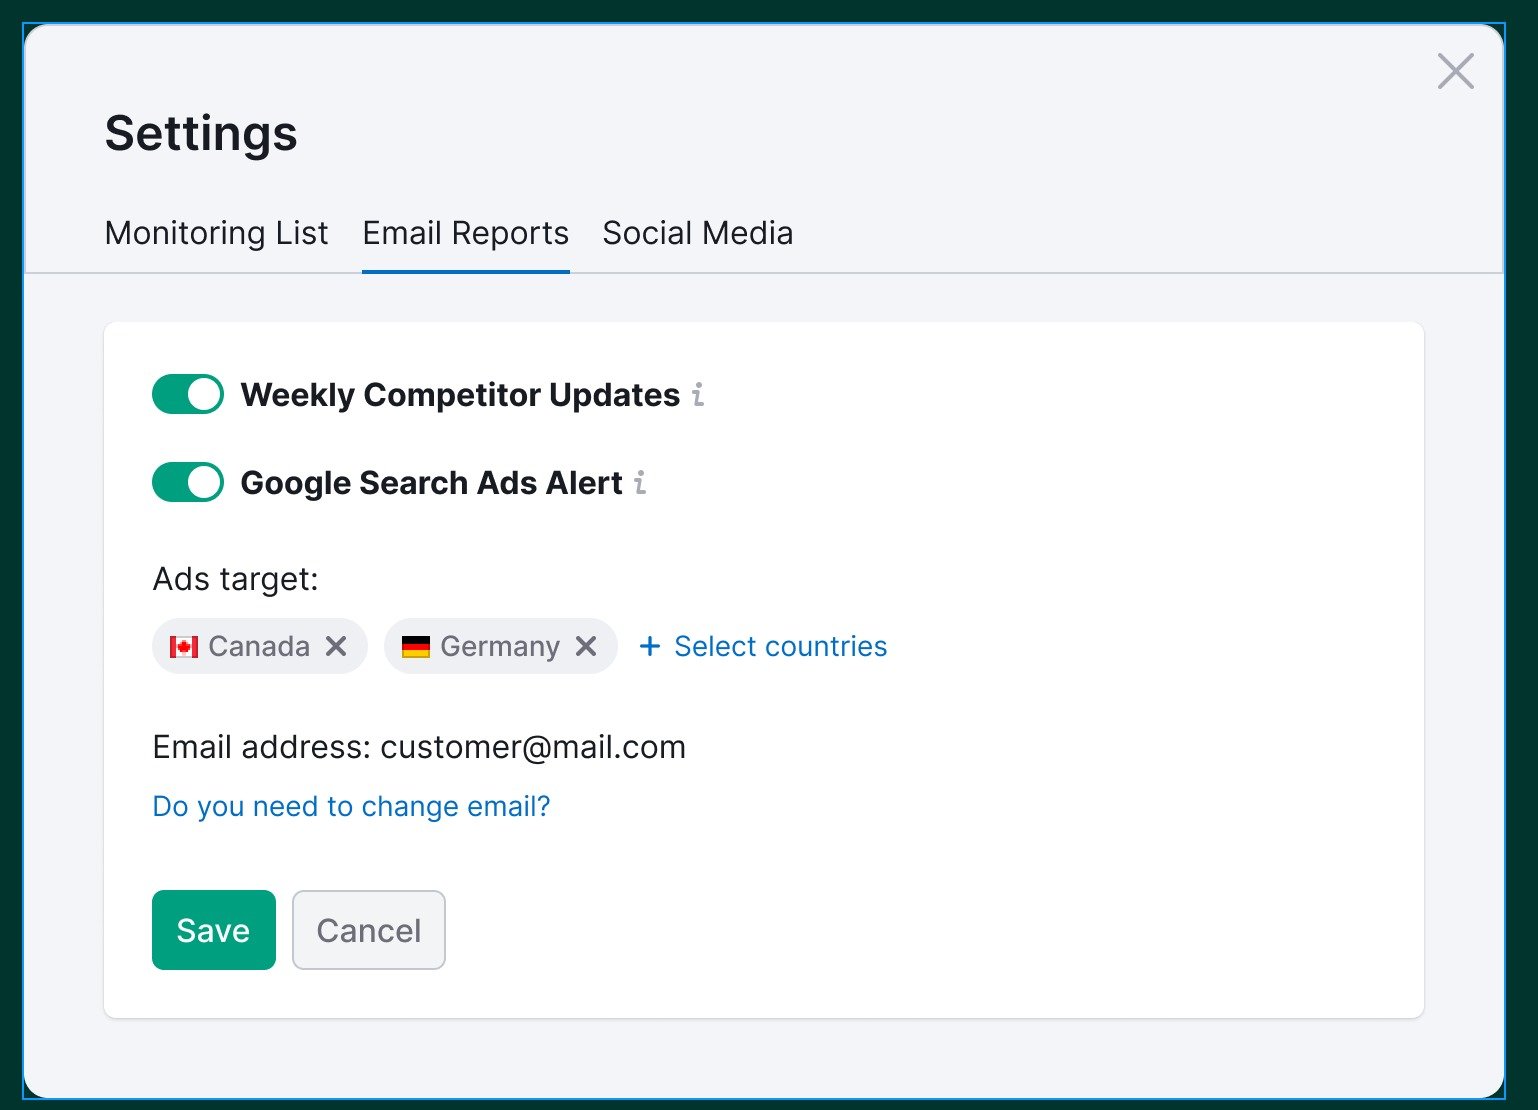The image size is (1538, 1110).
Task: Dismiss the Settings dialog with the X icon
Action: pos(1456,71)
